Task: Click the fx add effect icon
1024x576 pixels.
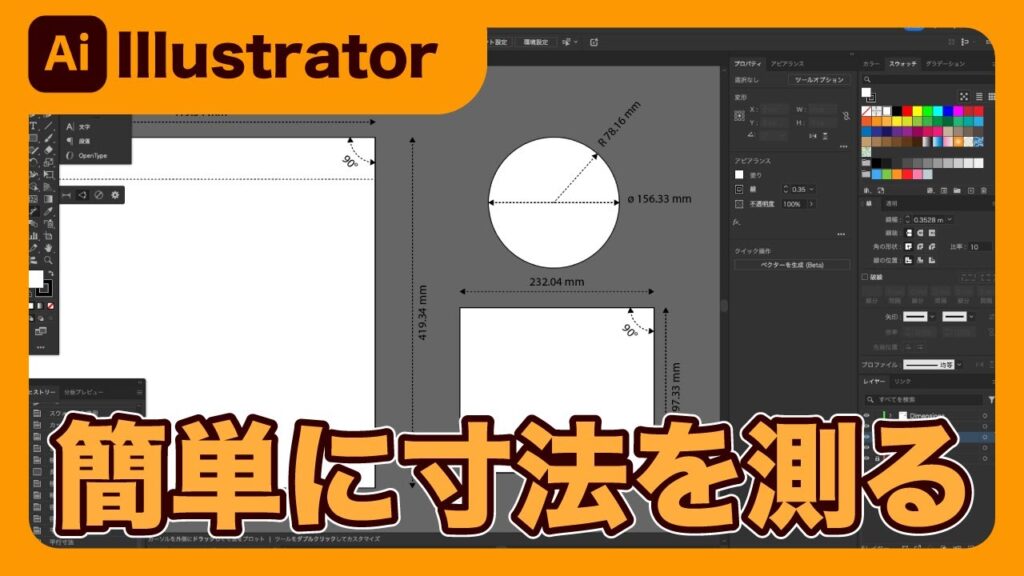Action: point(737,223)
